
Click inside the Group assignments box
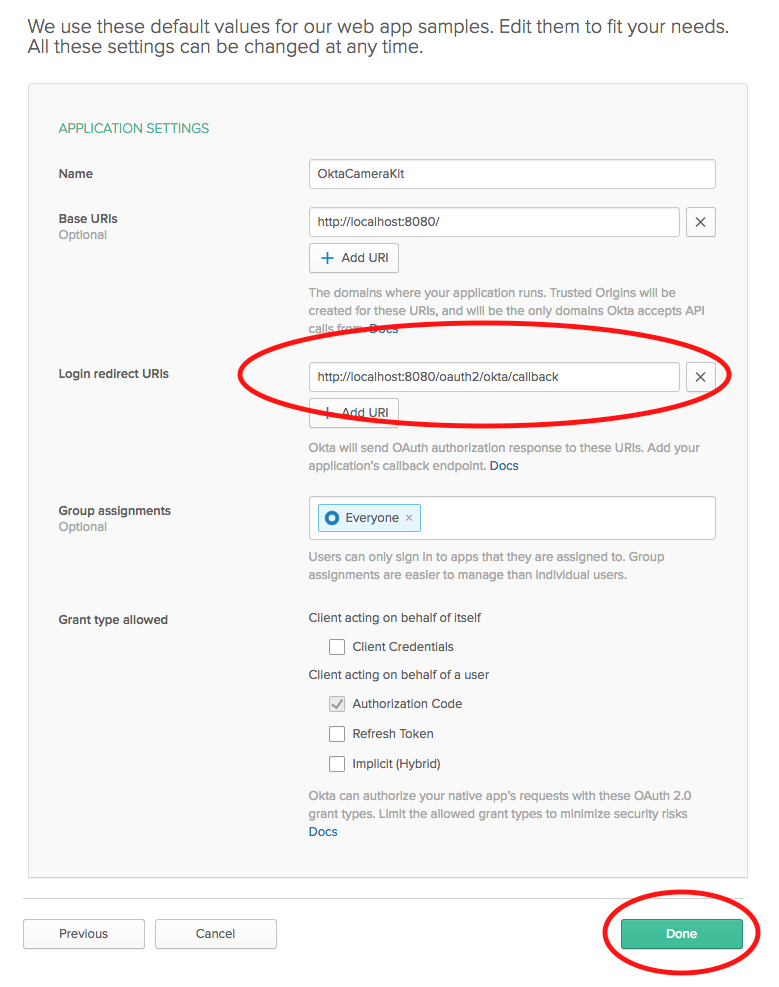pos(565,518)
